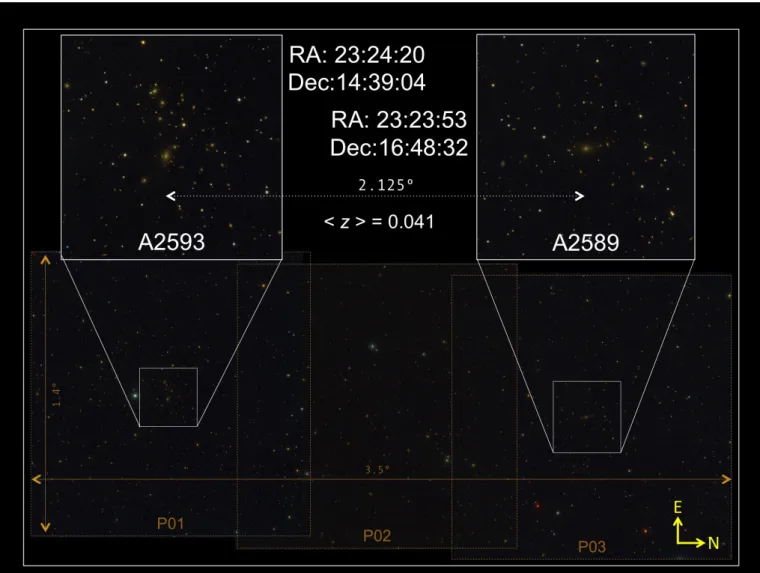The image size is (760, 573).
Task: Click the '< z > = 0.041' redshift text
Action: [x=379, y=222]
